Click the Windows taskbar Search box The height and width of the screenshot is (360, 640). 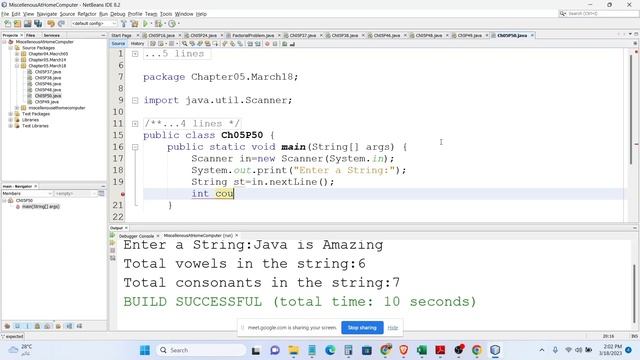tap(201, 350)
